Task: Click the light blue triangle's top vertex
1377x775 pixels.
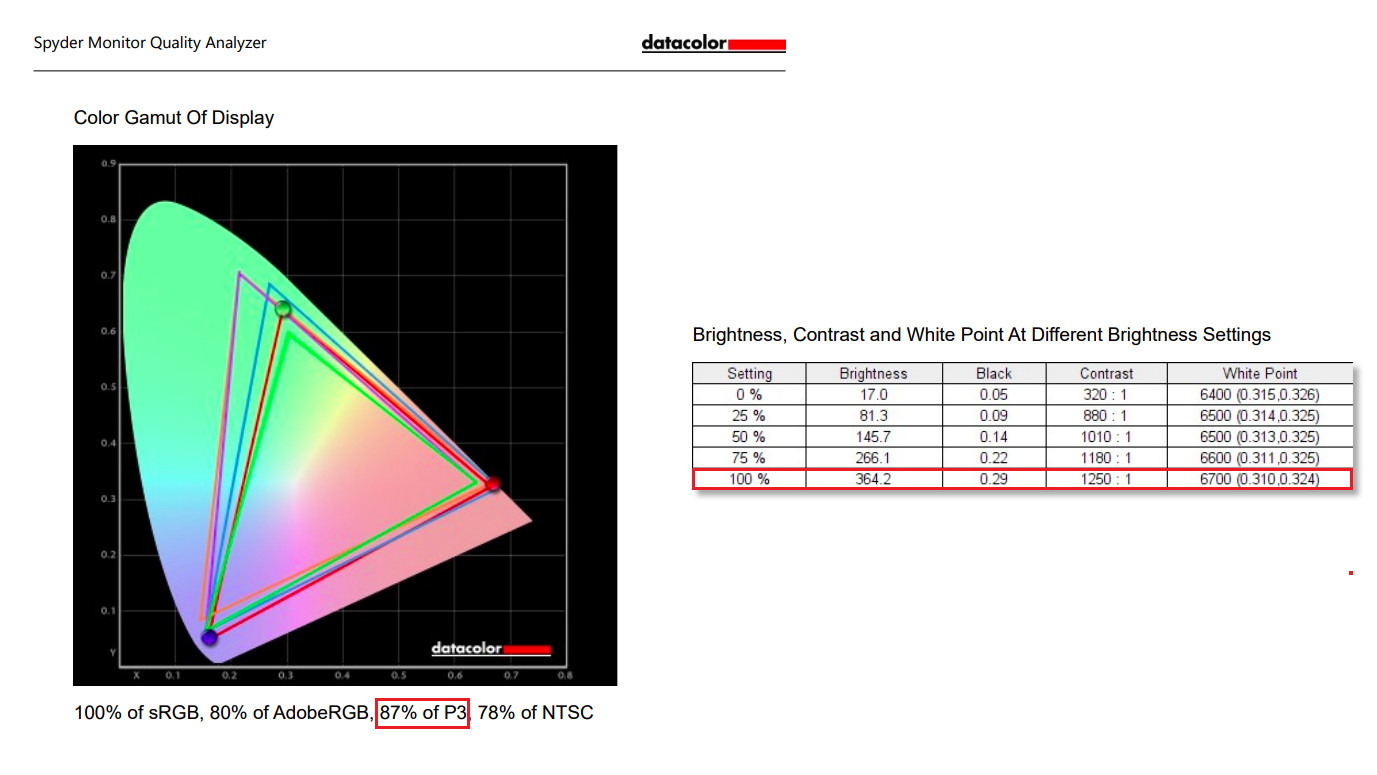Action: tap(269, 285)
